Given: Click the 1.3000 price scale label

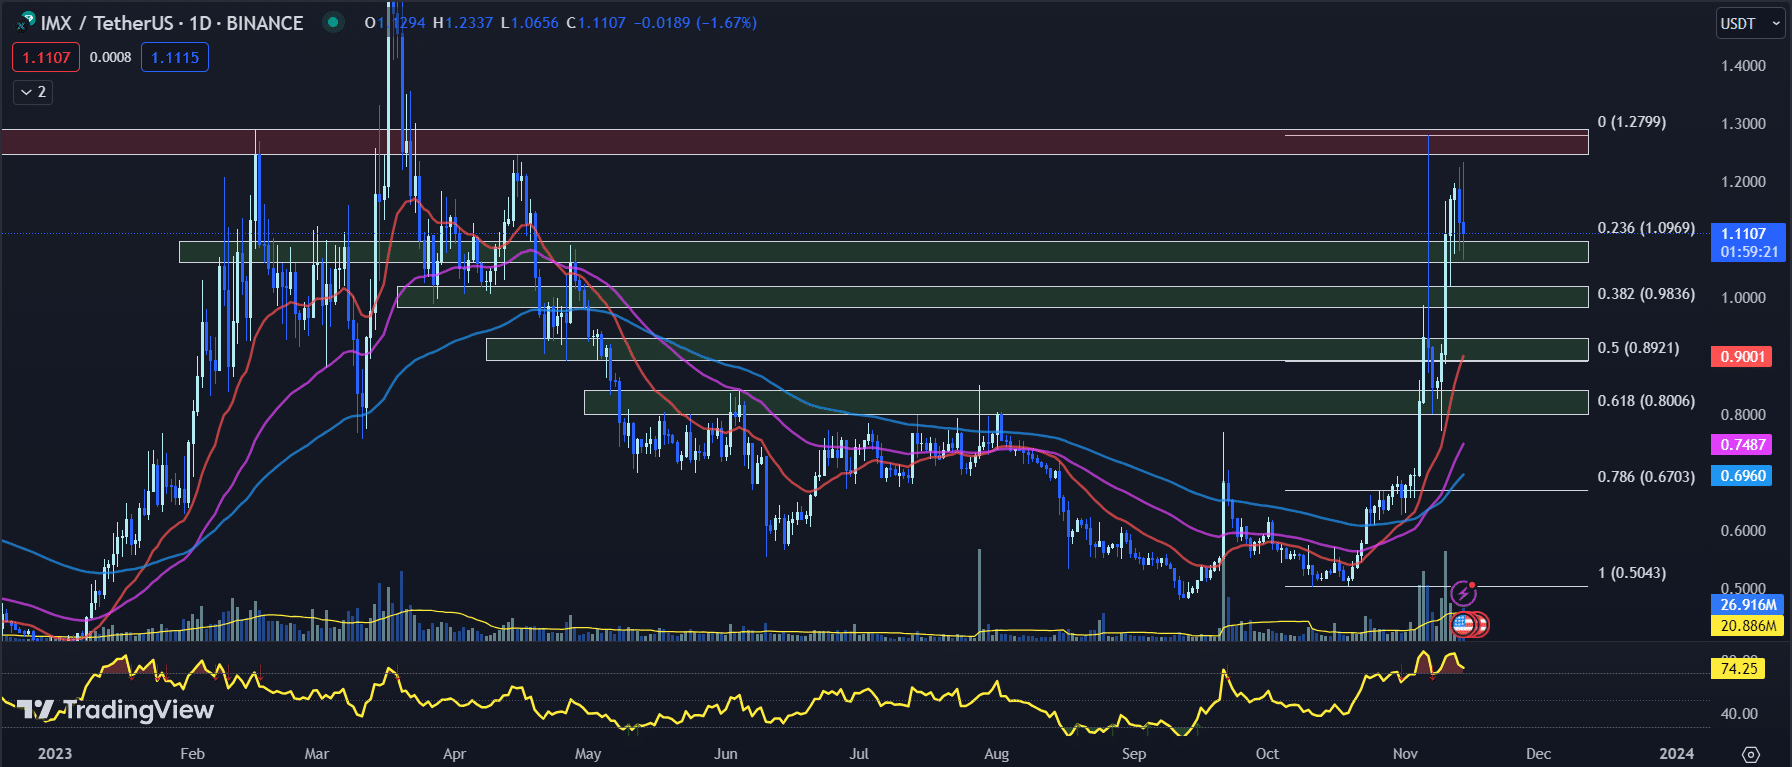Looking at the screenshot, I should tap(1743, 124).
